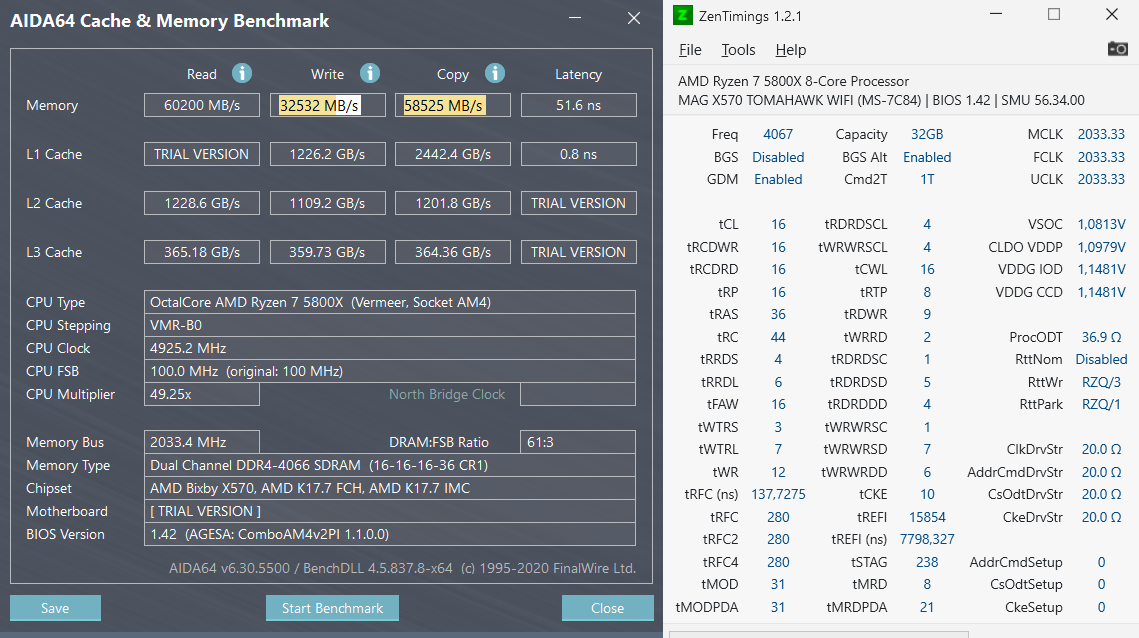1139x638 pixels.
Task: Start the AIDA64 benchmark
Action: (332, 608)
